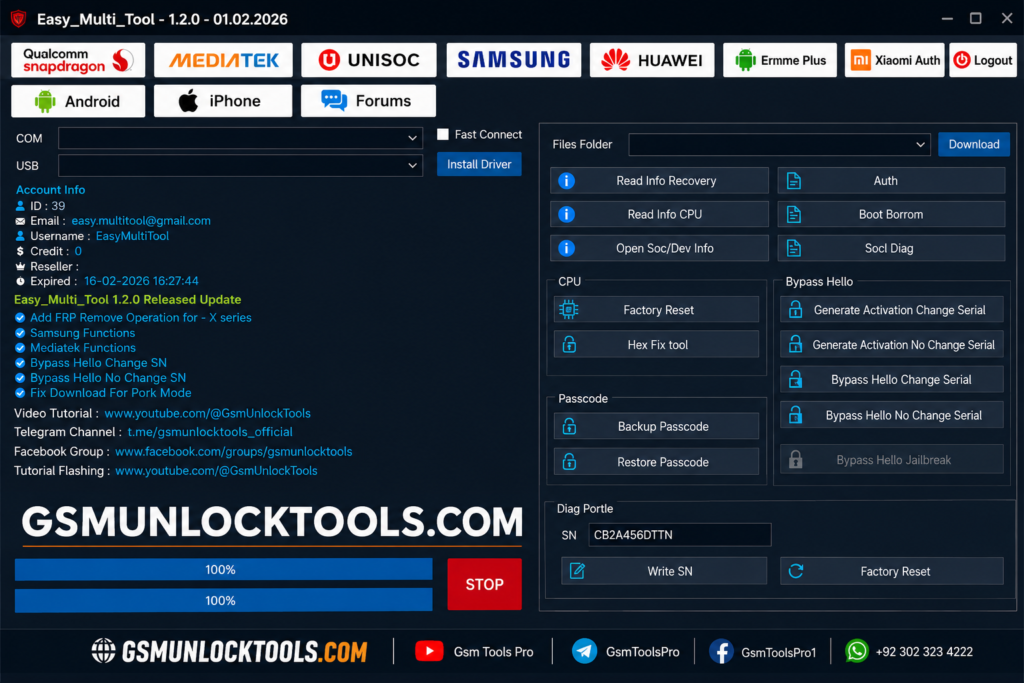1024x683 pixels.
Task: Click the globe icon beside GSMUNLOCKTOOLS.COM footer
Action: pos(103,650)
